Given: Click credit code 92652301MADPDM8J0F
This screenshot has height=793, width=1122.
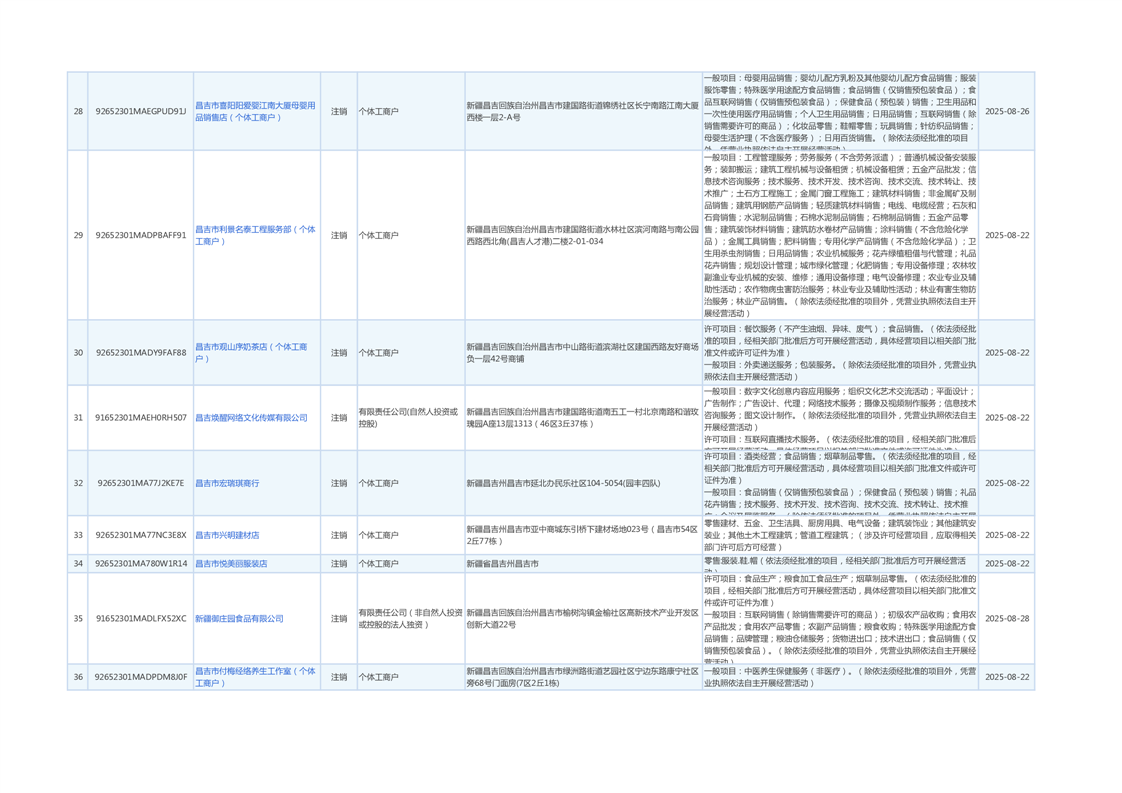Looking at the screenshot, I should click(141, 676).
